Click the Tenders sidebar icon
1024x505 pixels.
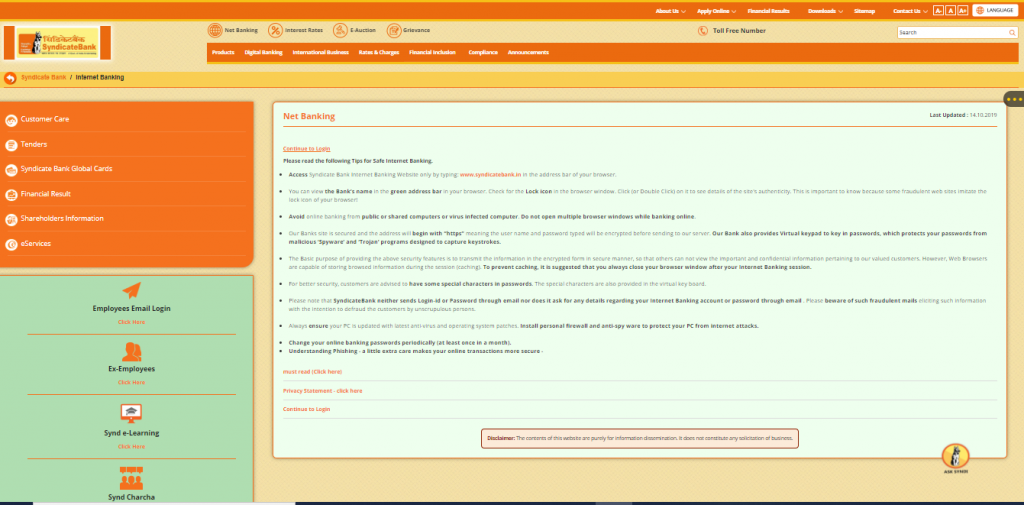pyautogui.click(x=11, y=145)
